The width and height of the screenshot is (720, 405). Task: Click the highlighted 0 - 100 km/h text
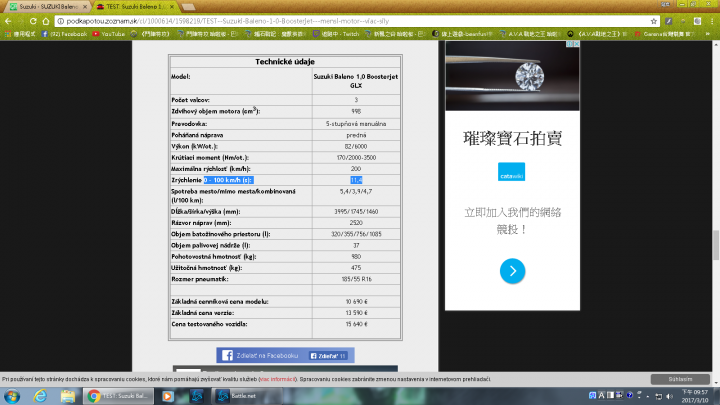pos(228,180)
